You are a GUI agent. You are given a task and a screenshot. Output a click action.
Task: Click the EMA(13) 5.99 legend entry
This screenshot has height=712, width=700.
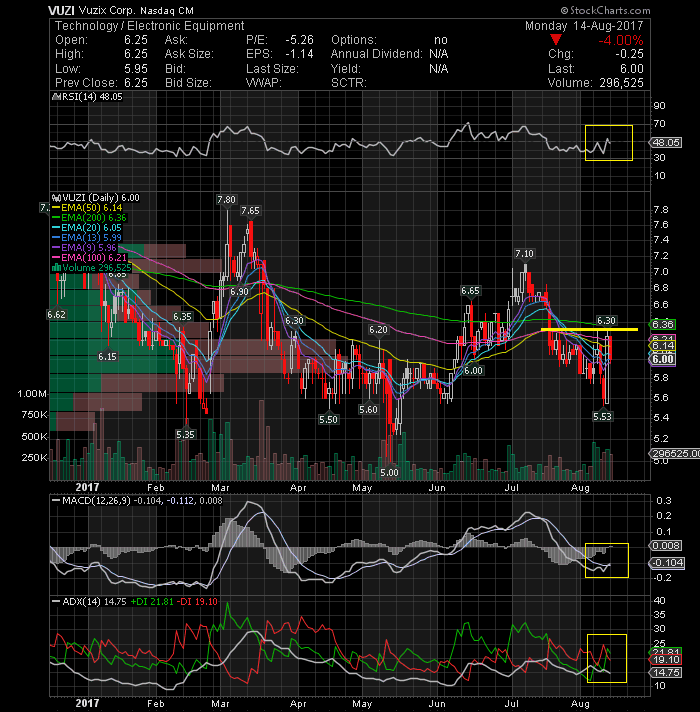click(x=91, y=237)
